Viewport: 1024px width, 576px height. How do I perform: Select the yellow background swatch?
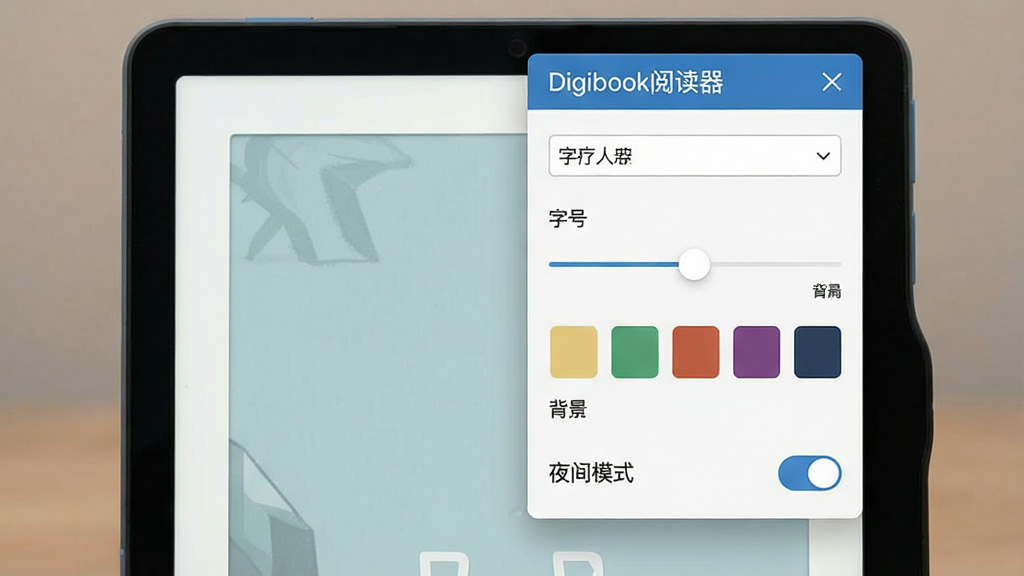(573, 352)
